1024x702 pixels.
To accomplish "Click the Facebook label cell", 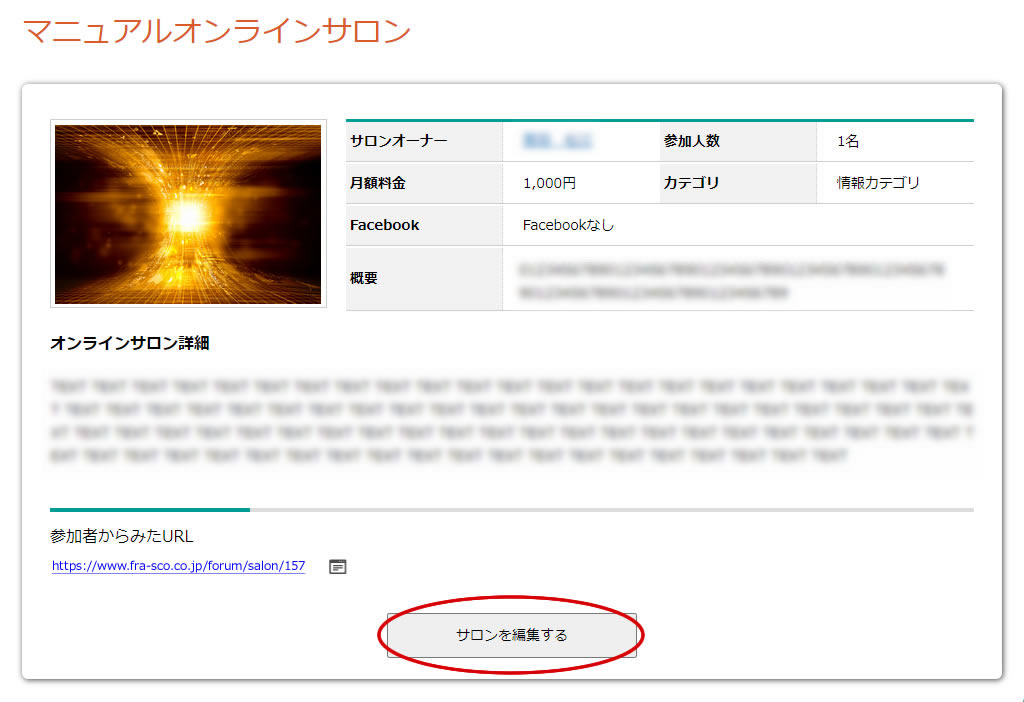I will [x=424, y=225].
